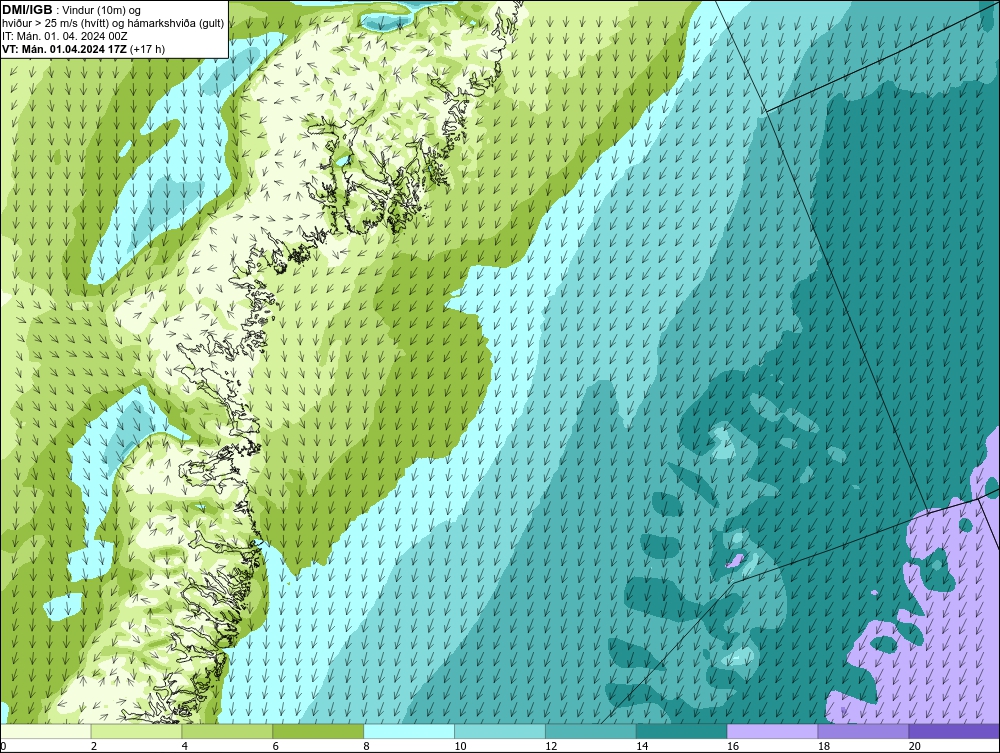Click the scale label 6

pyautogui.click(x=276, y=746)
